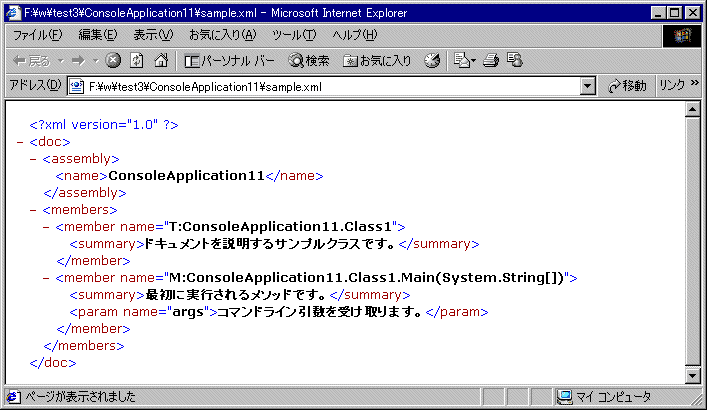Click the Refresh page icon
Image resolution: width=707 pixels, height=410 pixels.
(137, 60)
